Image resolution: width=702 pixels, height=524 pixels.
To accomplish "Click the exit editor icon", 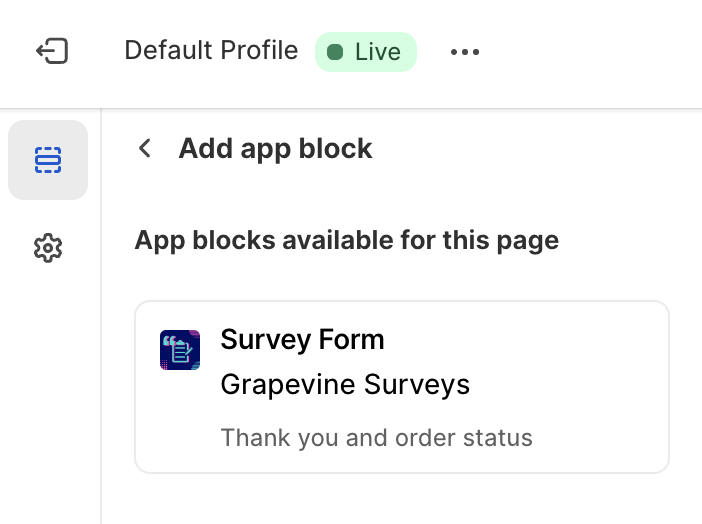I will (x=51, y=51).
